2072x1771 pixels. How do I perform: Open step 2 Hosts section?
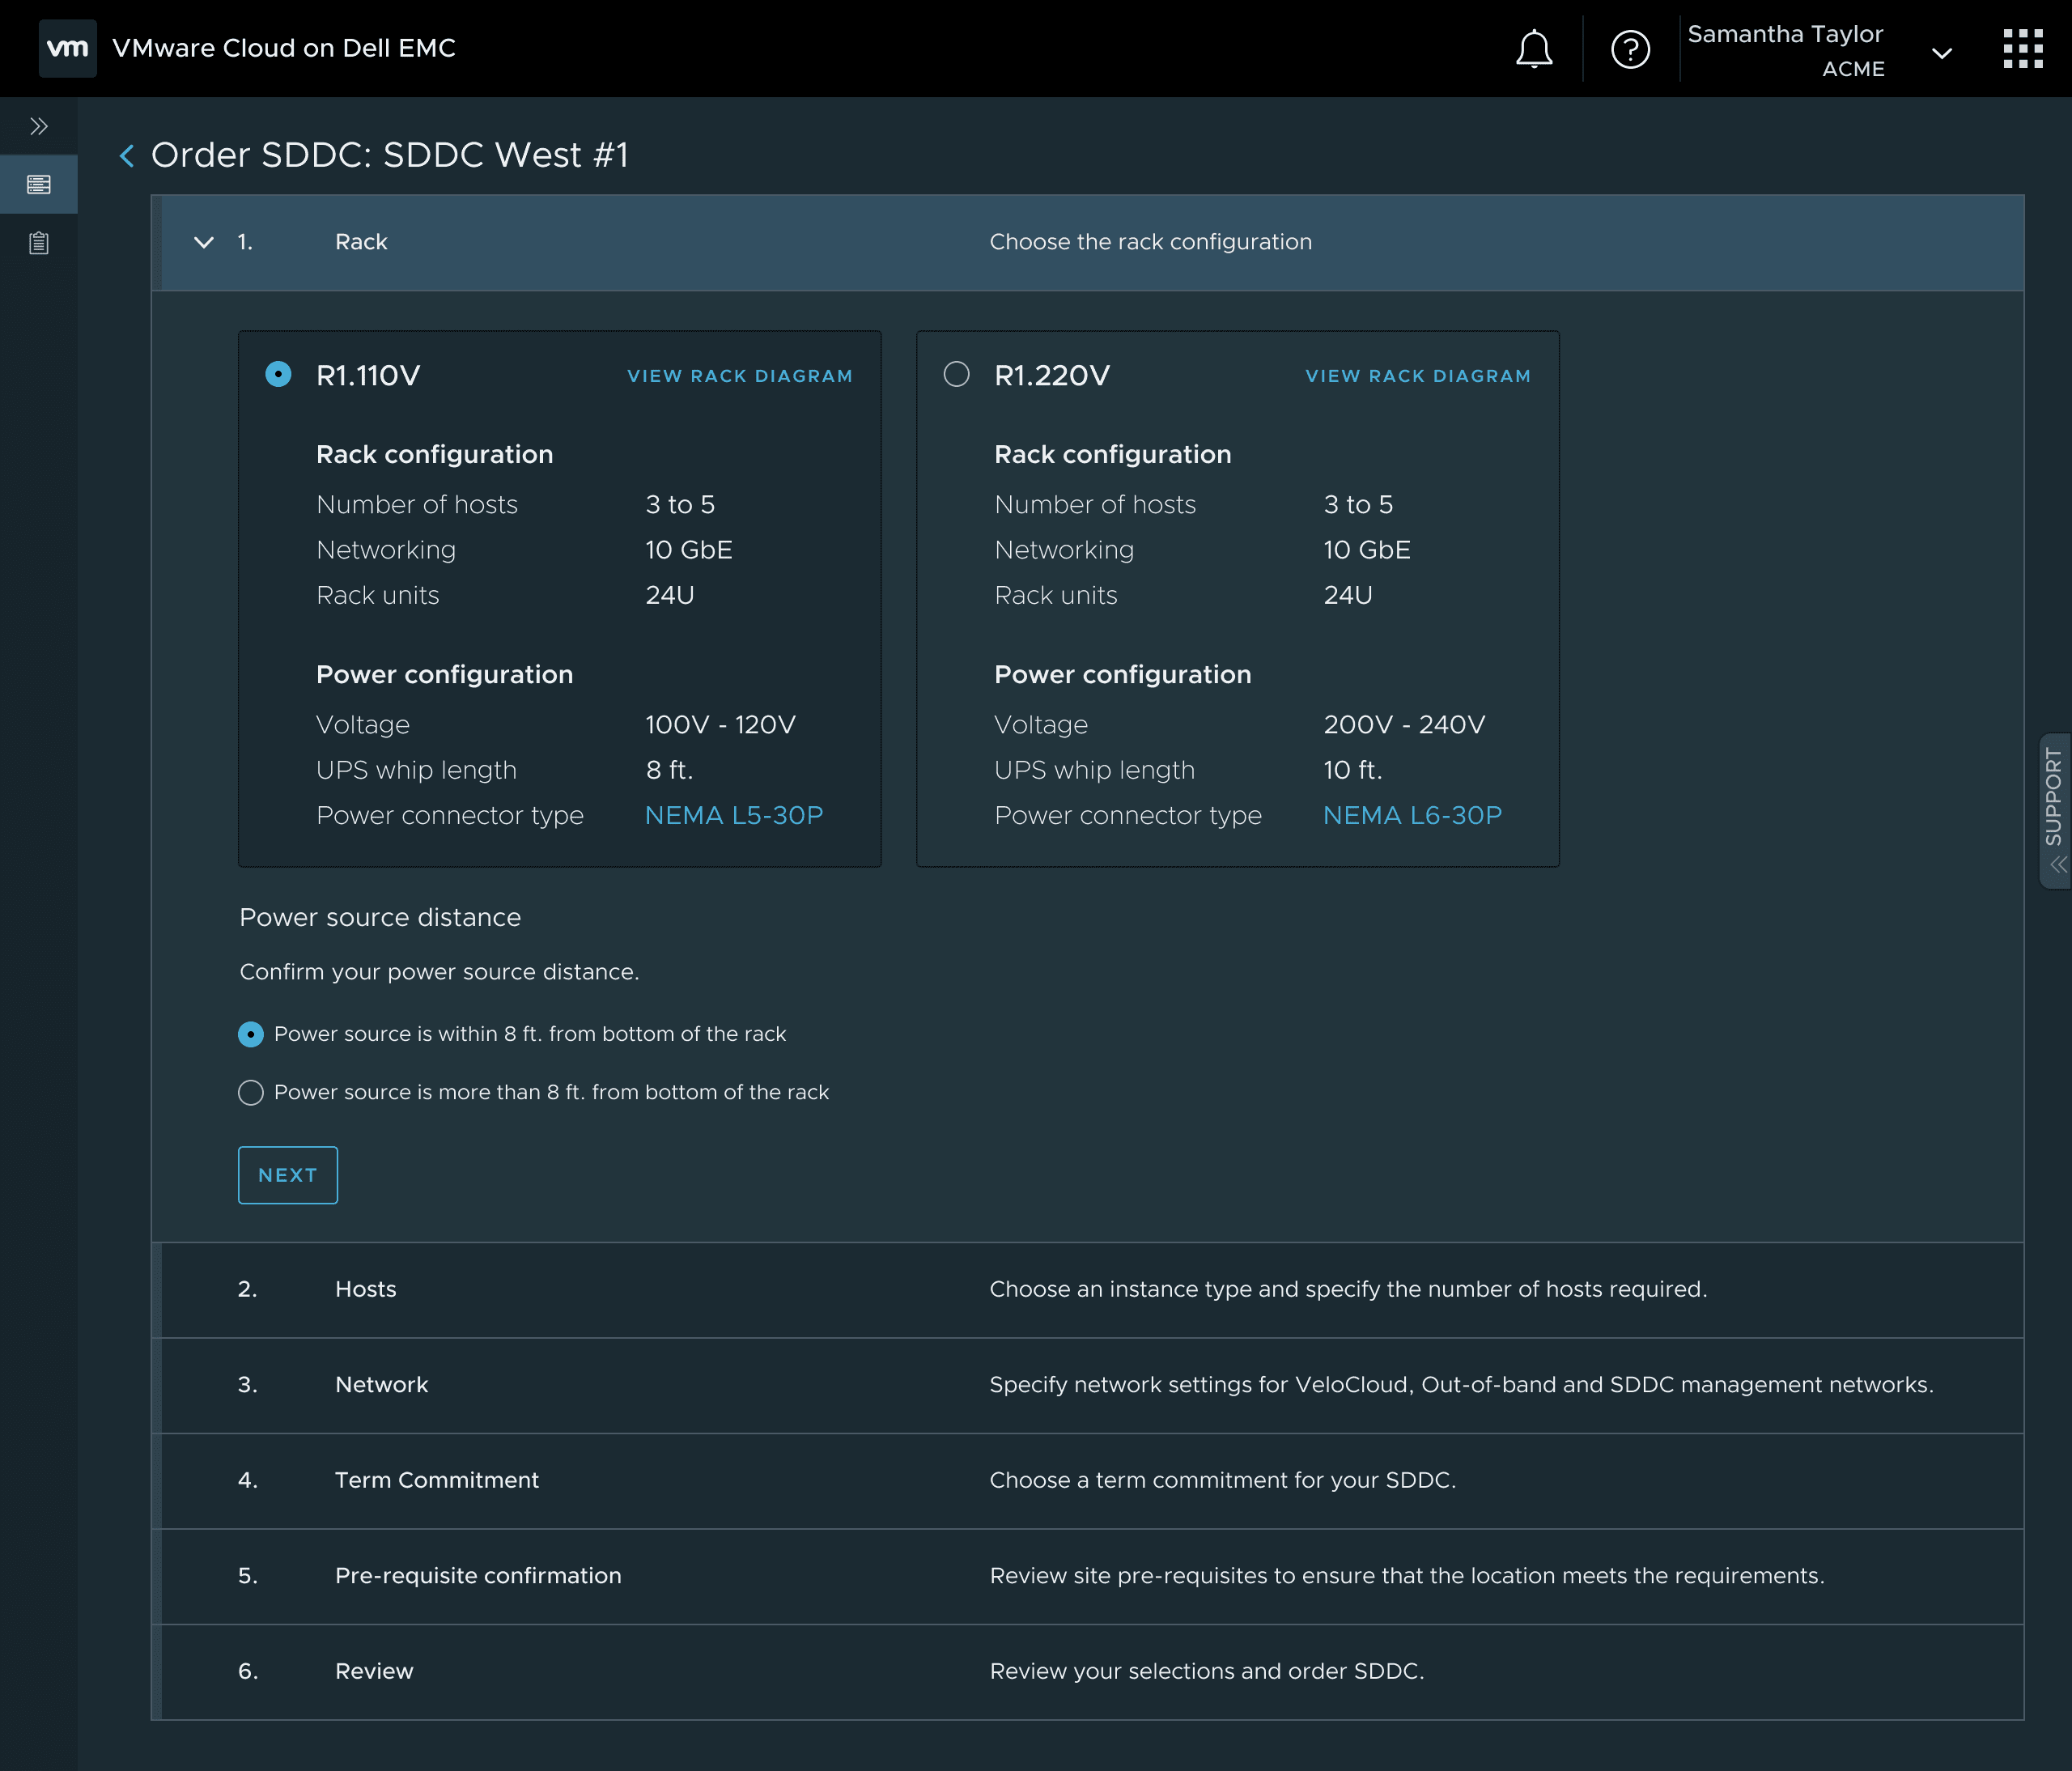click(x=366, y=1289)
